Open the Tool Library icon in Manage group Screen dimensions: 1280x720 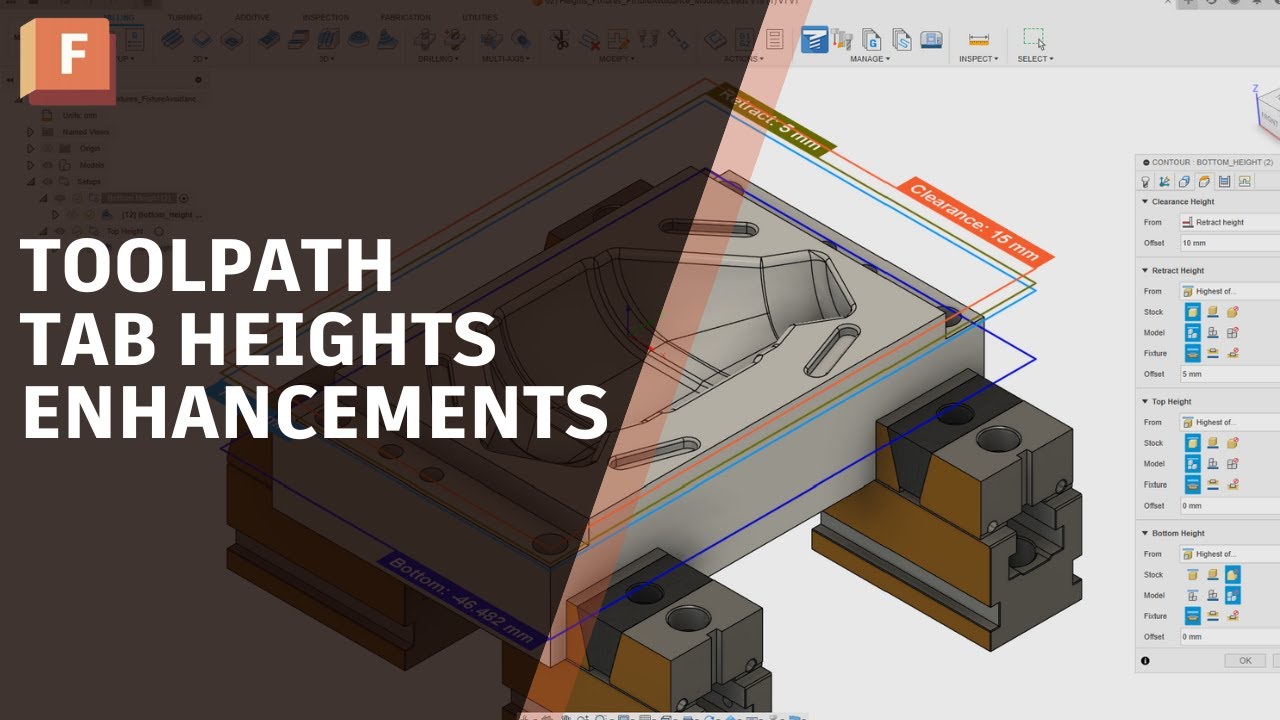(843, 40)
